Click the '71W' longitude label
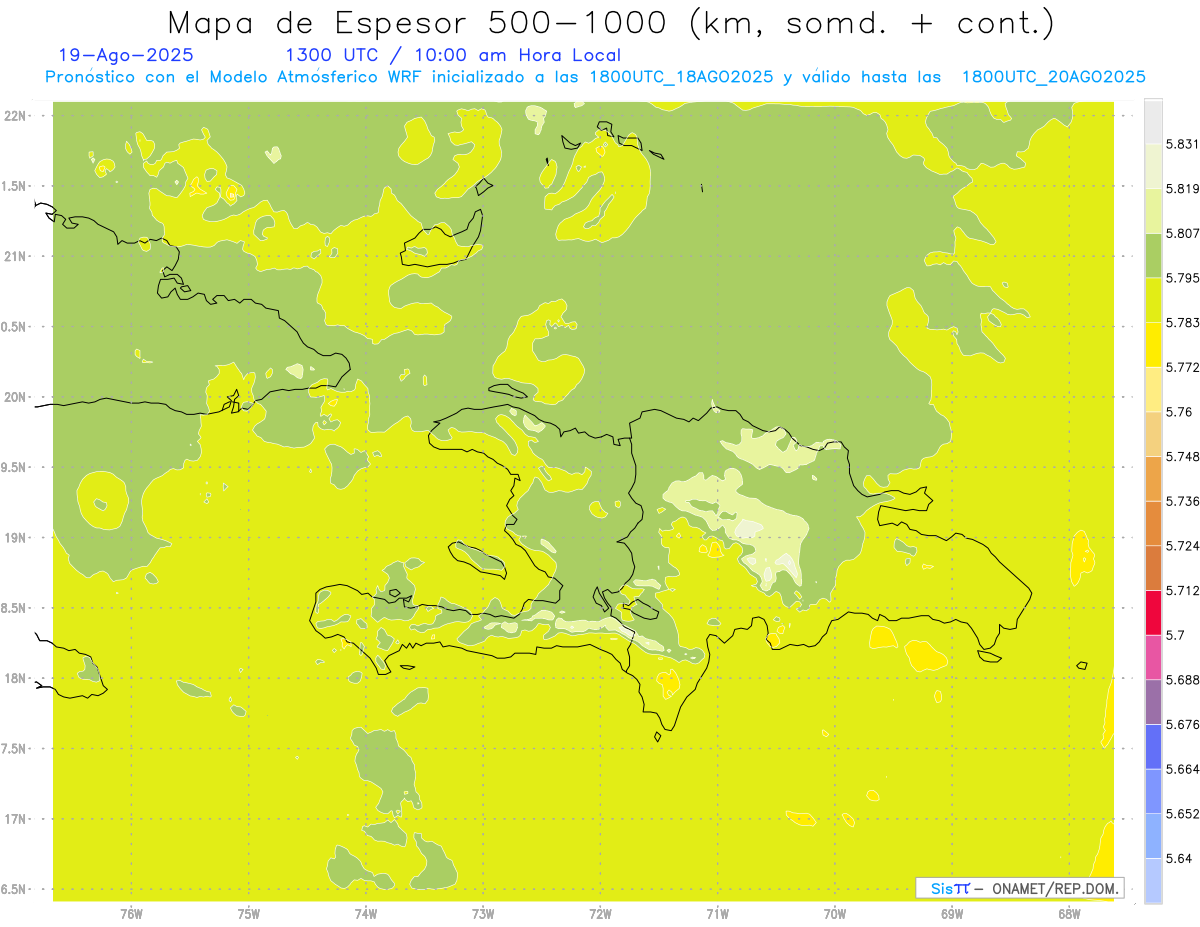The height and width of the screenshot is (927, 1200). tap(717, 914)
